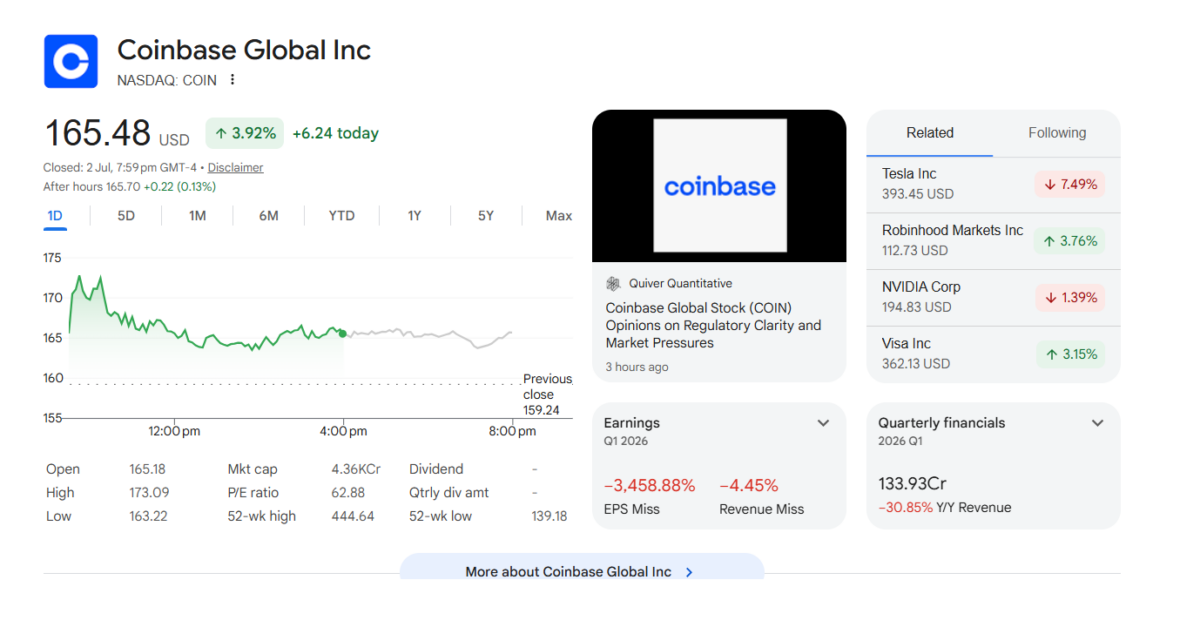Click the -30.85% Y/Y Revenue text
The image size is (1200, 627).
(x=945, y=508)
